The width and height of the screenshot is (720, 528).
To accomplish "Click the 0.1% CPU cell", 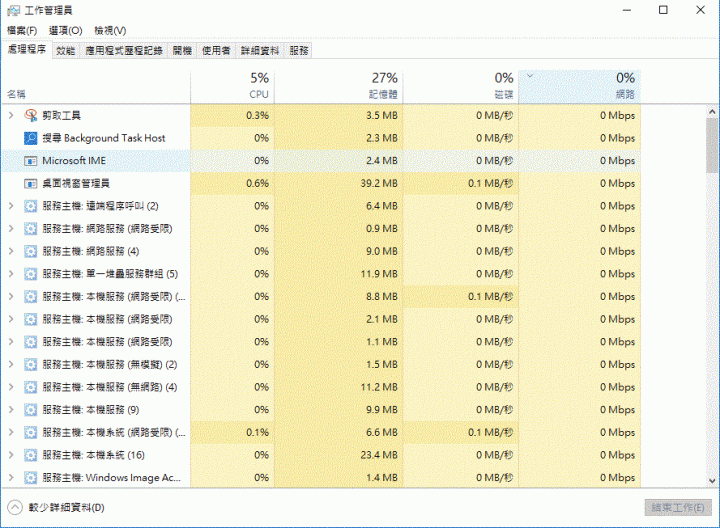I will coord(232,432).
